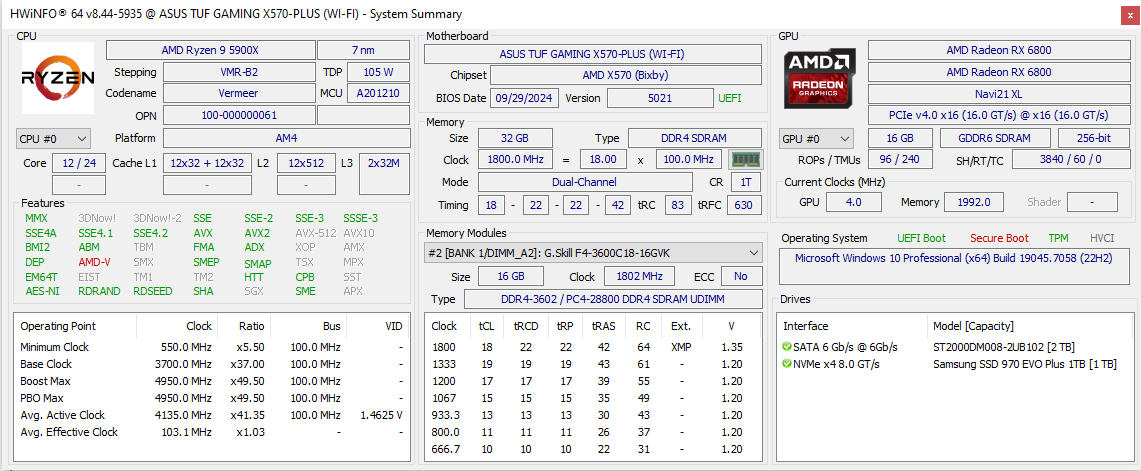This screenshot has height=471, width=1141.
Task: Click the 1.4625 V VID value
Action: [x=381, y=415]
